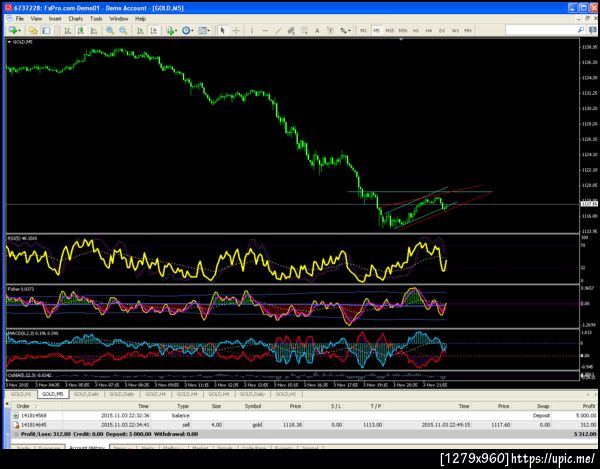Screen dimensions: 600x469
Task: Select the vertical line drawing tool
Action: pos(252,31)
